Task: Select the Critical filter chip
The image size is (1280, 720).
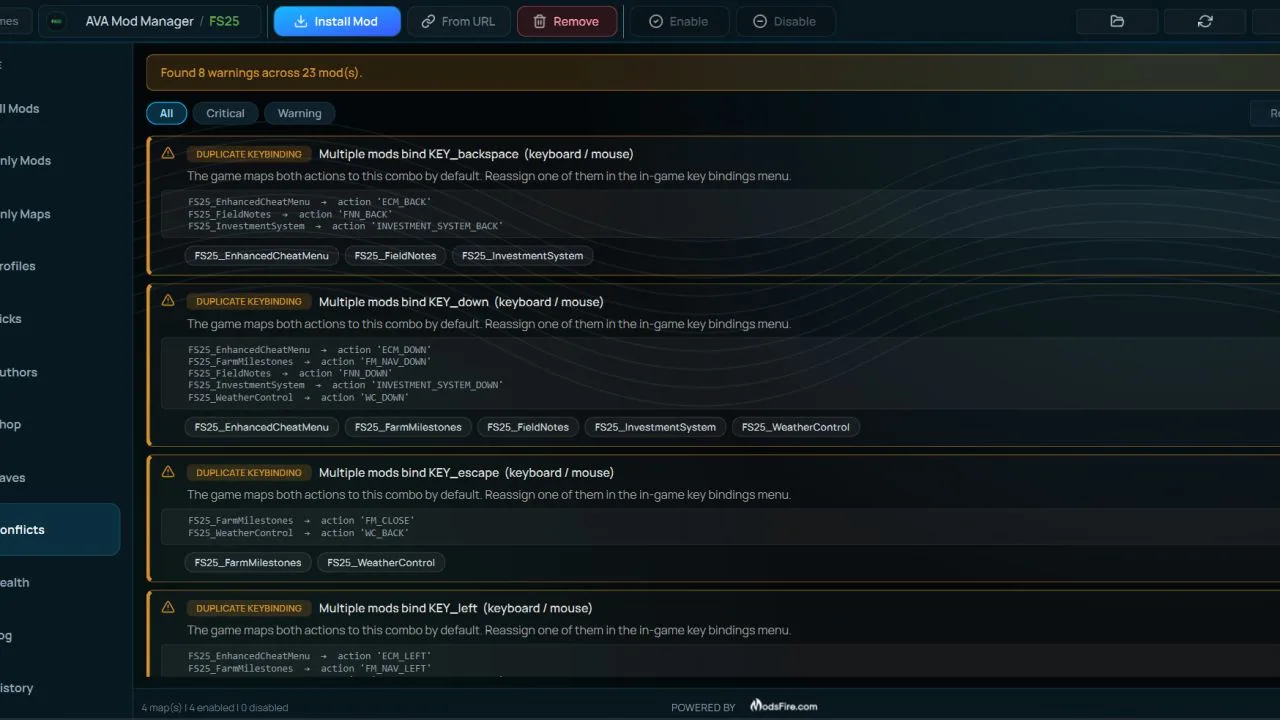Action: 225,113
